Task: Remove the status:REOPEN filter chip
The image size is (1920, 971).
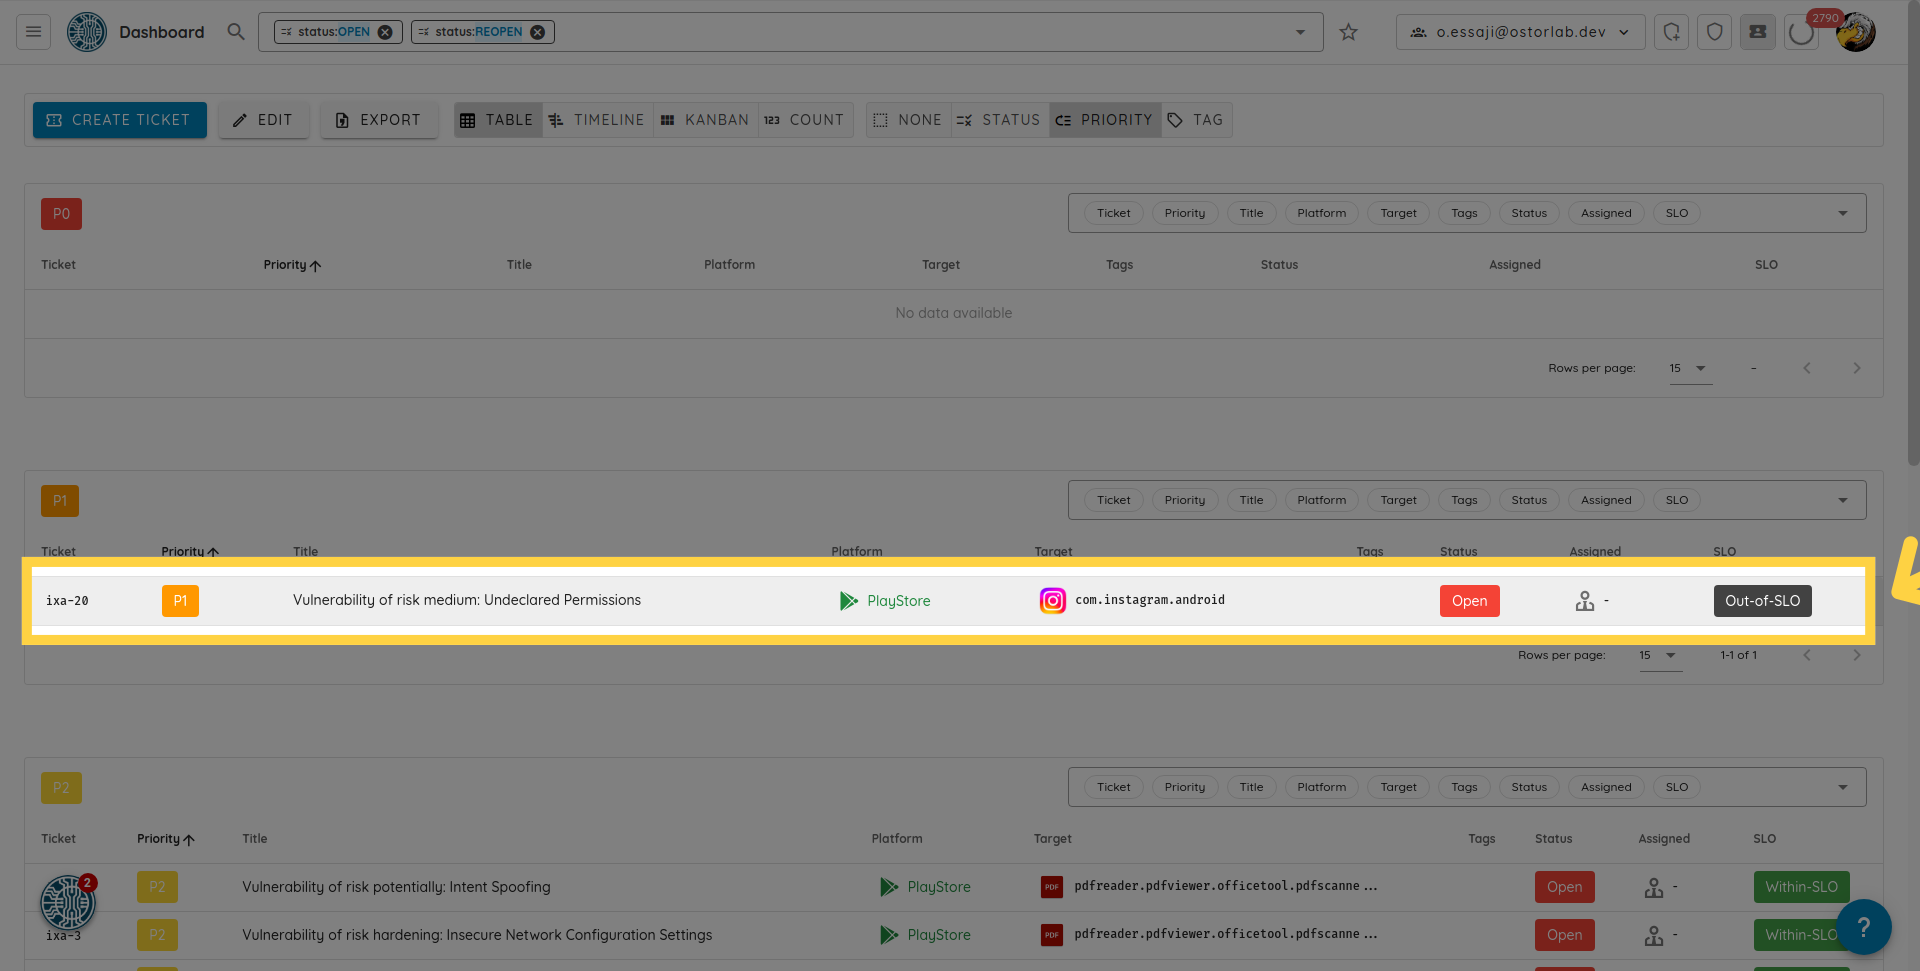Action: point(538,32)
